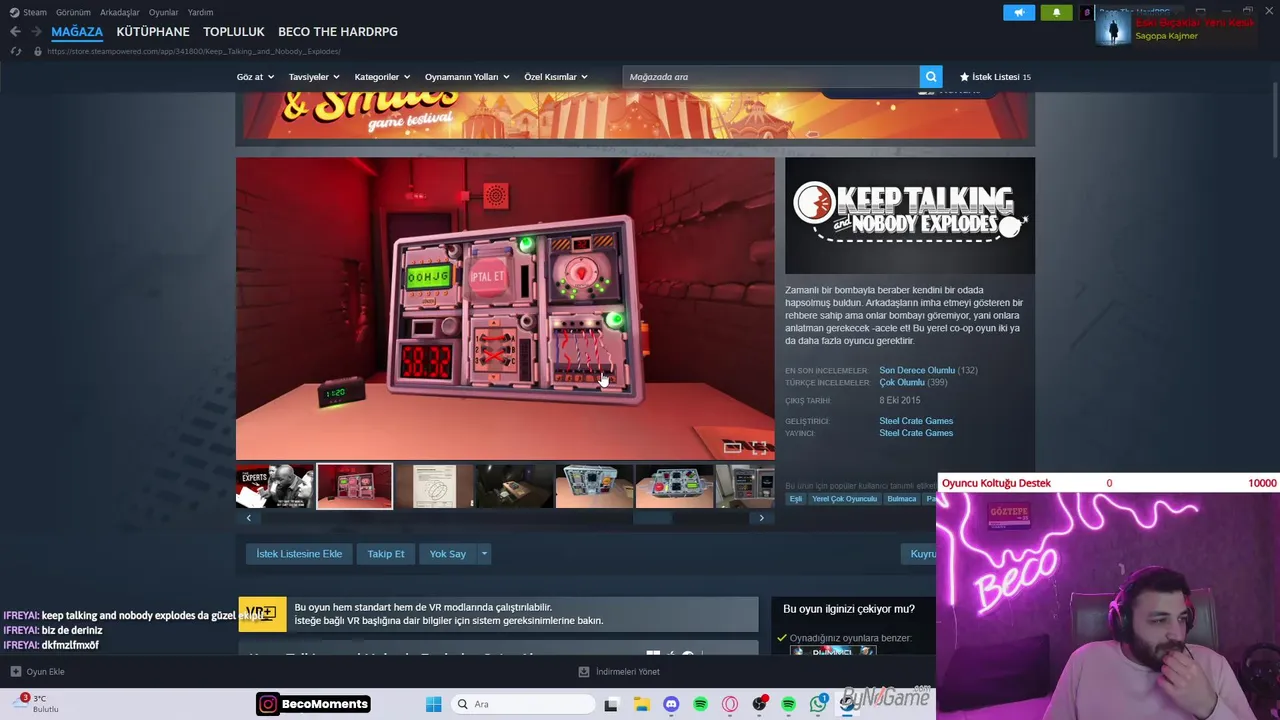Click the store URL address text
Screen dimensions: 1280x720
pos(194,51)
